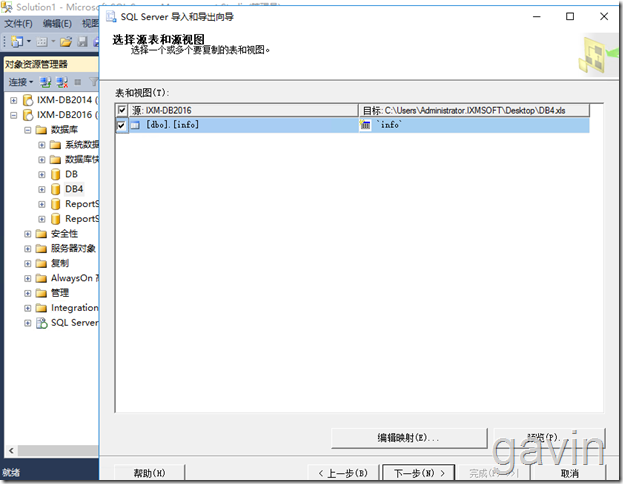The image size is (623, 484).
Task: Expand the AlwaysOn node
Action: pyautogui.click(x=27, y=279)
